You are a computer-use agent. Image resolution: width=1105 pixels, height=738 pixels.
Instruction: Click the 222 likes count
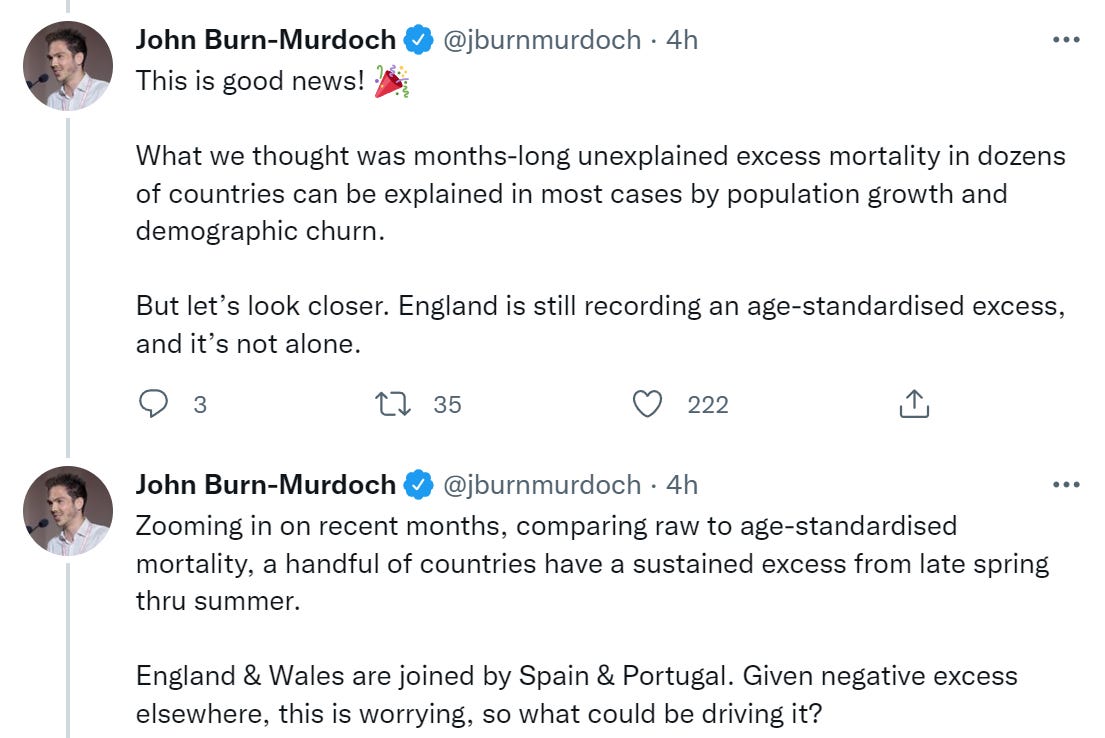click(707, 404)
